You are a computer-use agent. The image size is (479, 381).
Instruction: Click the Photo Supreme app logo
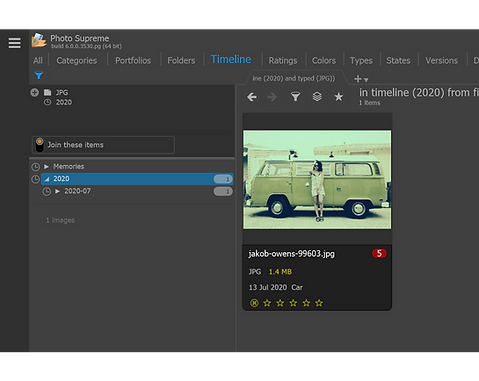click(x=39, y=40)
